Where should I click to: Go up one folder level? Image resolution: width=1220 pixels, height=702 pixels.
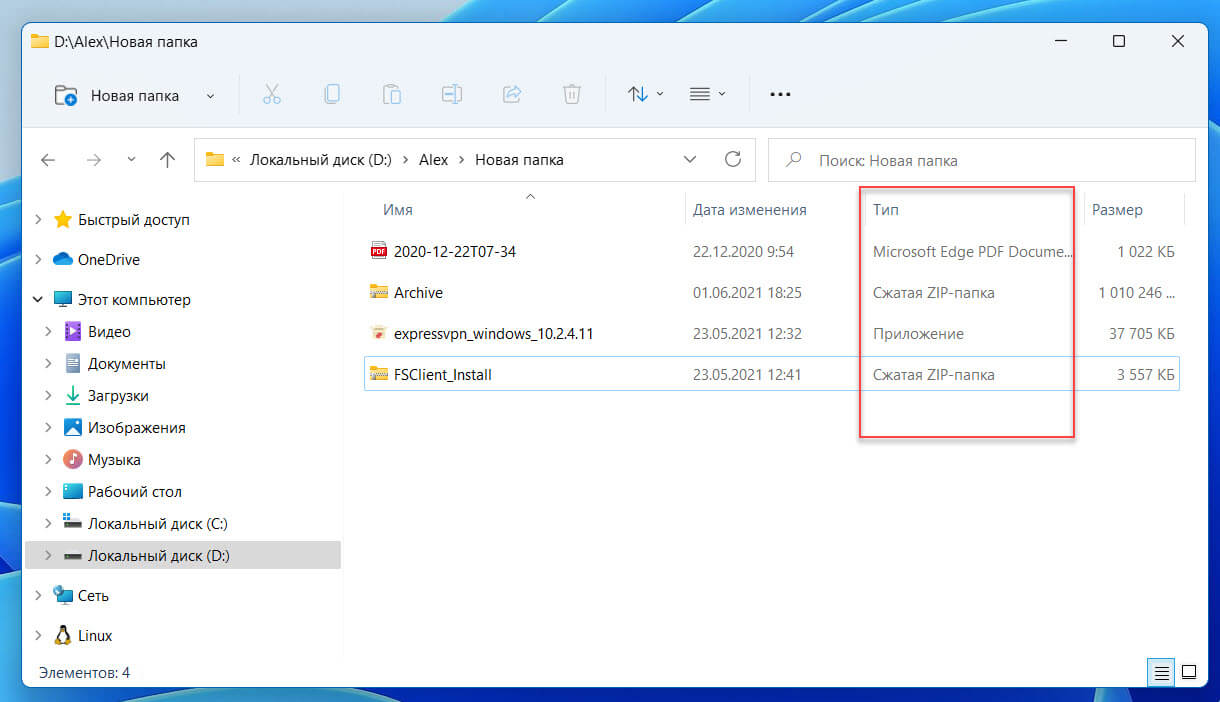168,159
